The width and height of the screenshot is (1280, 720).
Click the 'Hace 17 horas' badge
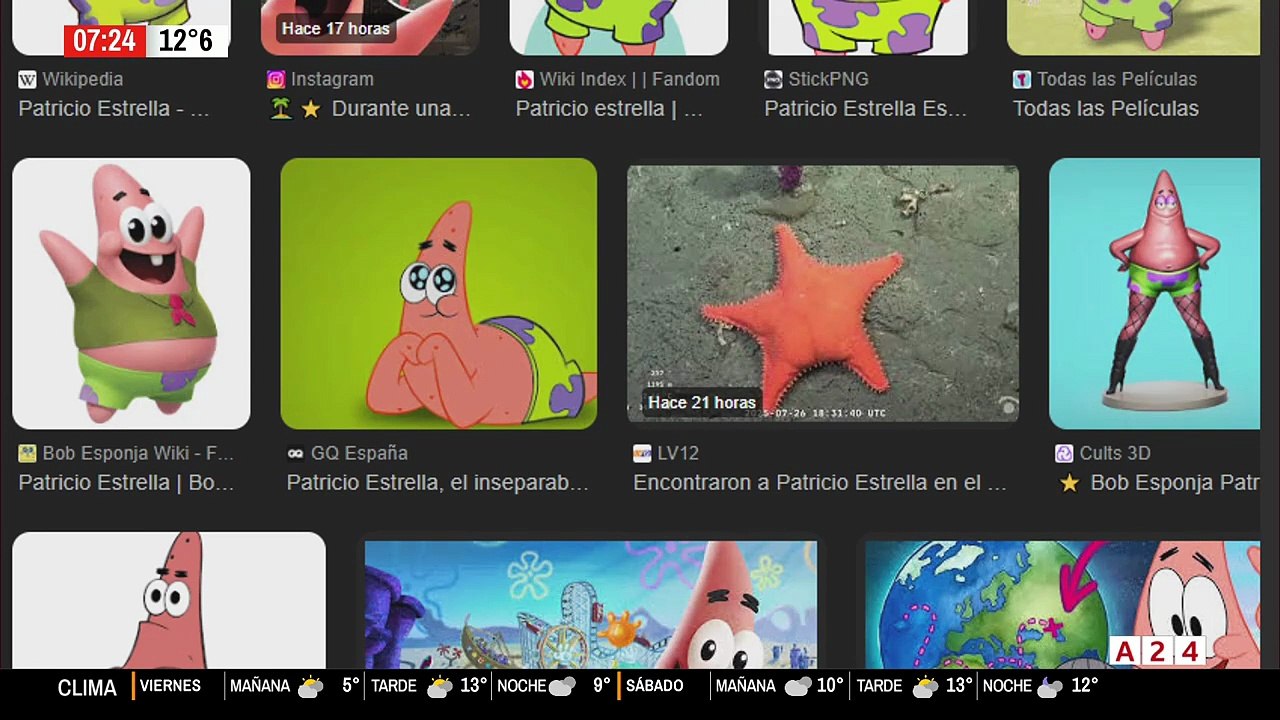coord(335,28)
